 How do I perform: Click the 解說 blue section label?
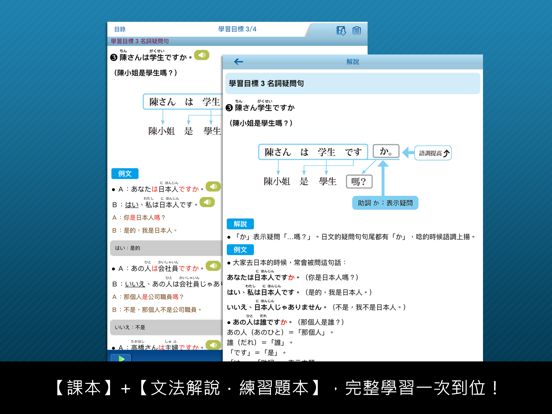click(240, 224)
